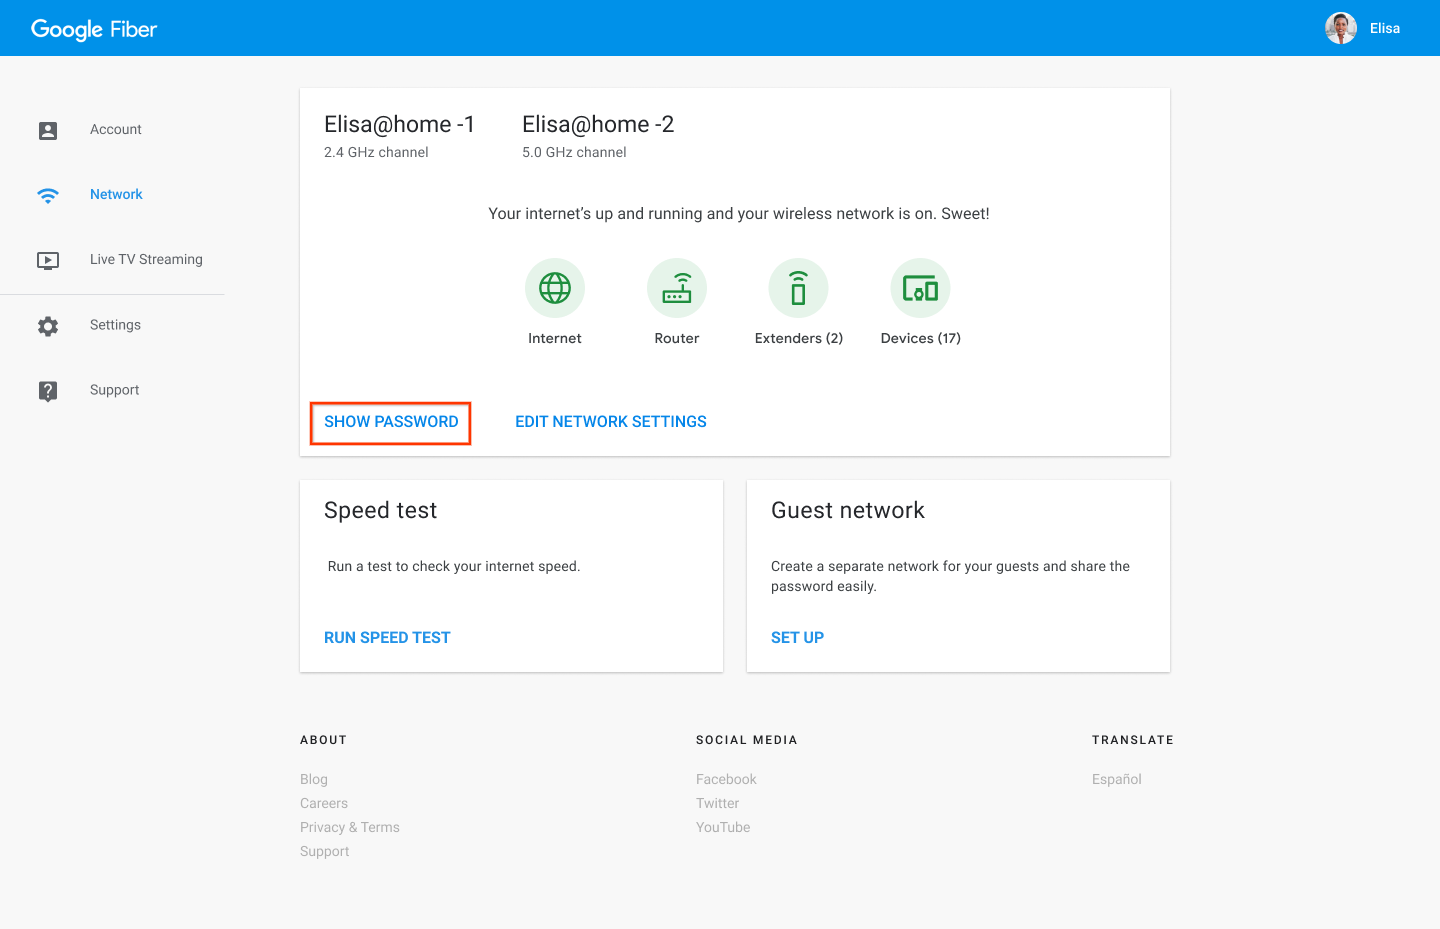Open the Internet globe icon
The width and height of the screenshot is (1440, 929).
555,288
